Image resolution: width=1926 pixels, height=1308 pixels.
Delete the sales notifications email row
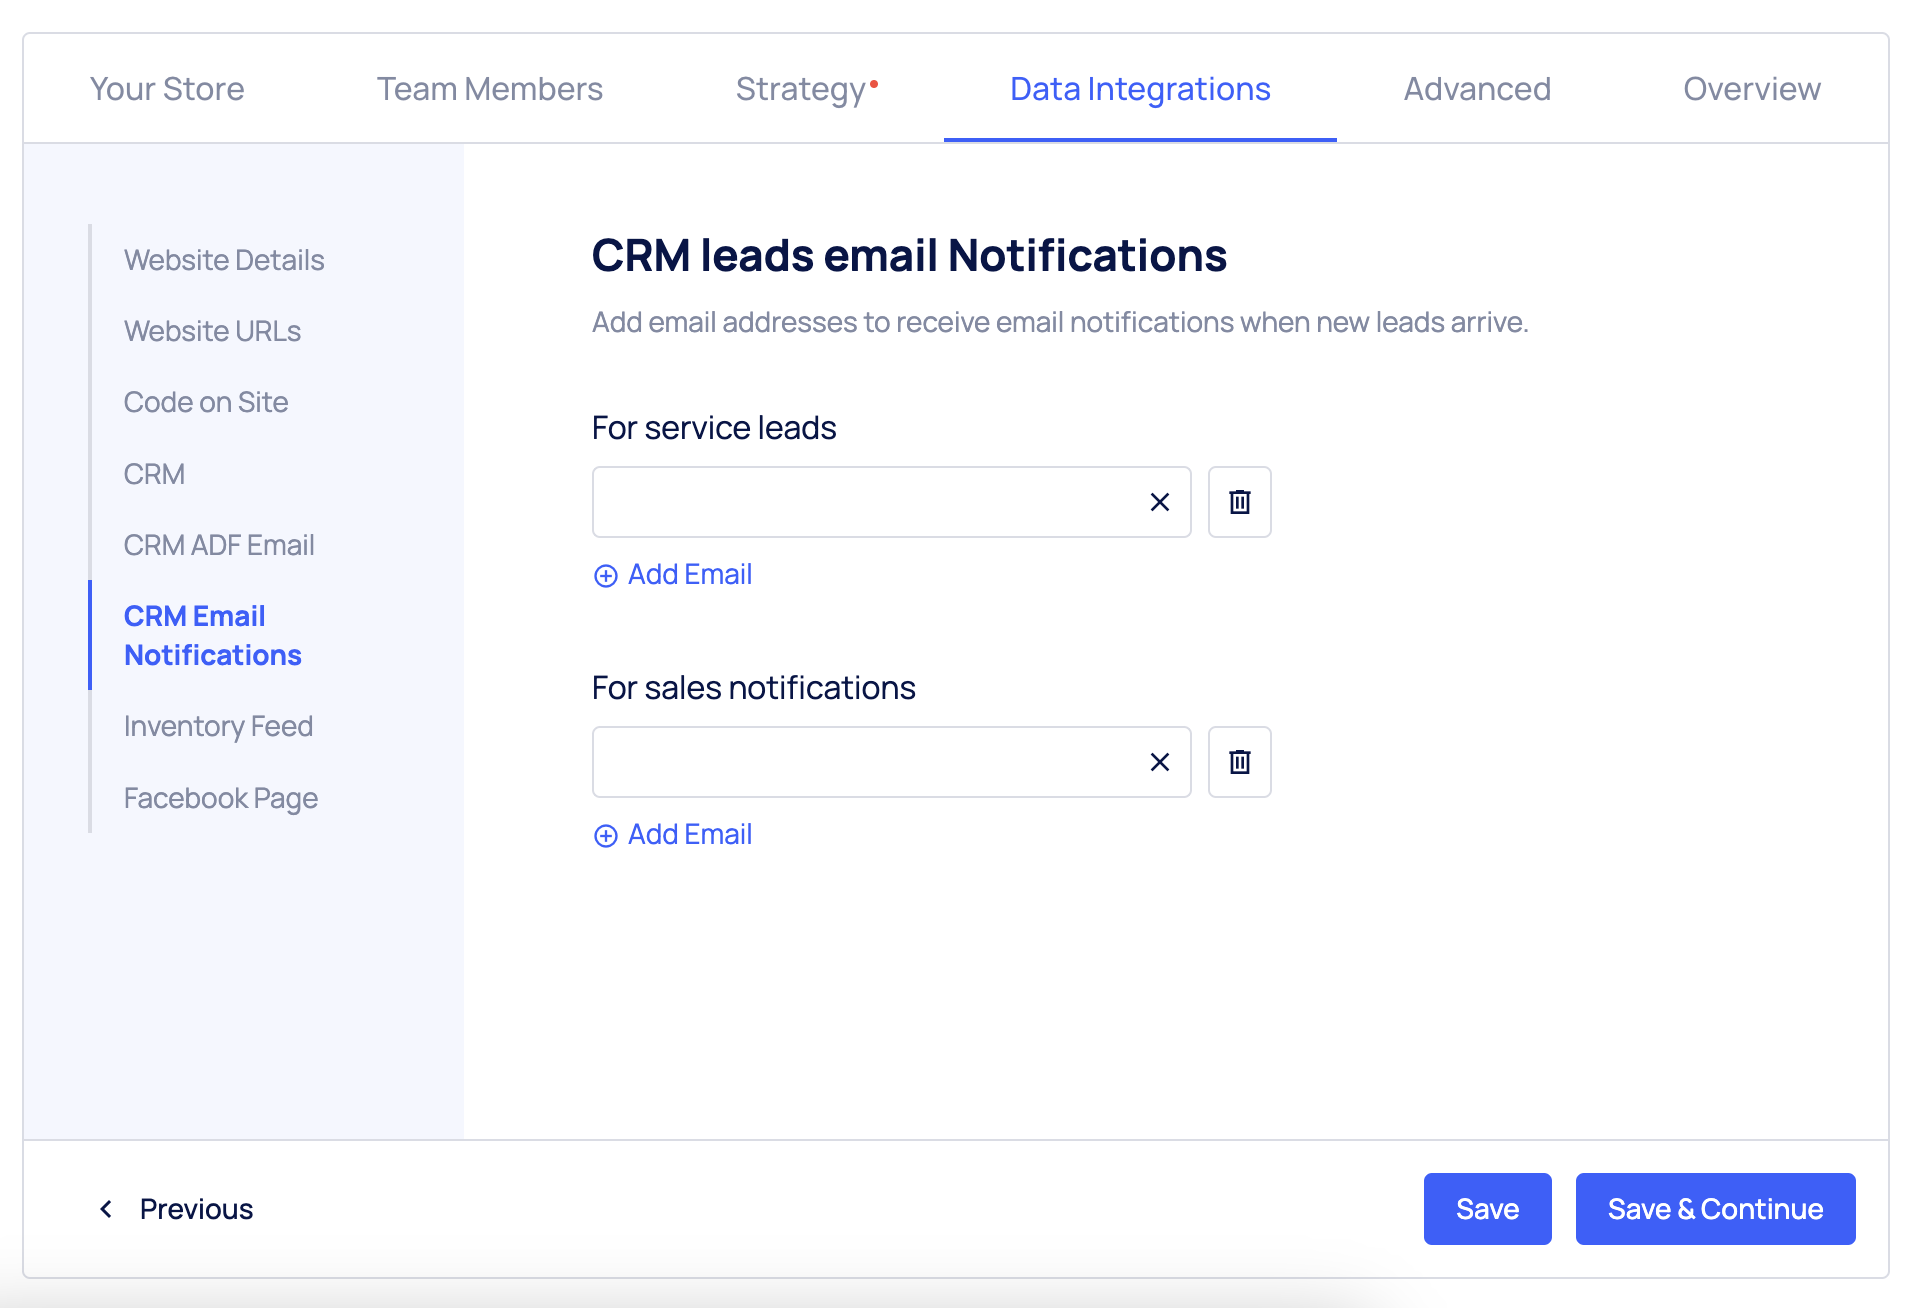point(1239,762)
